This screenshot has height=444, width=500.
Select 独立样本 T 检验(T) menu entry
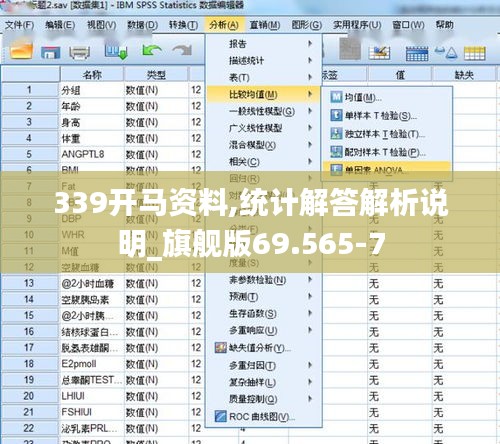[x=385, y=134]
